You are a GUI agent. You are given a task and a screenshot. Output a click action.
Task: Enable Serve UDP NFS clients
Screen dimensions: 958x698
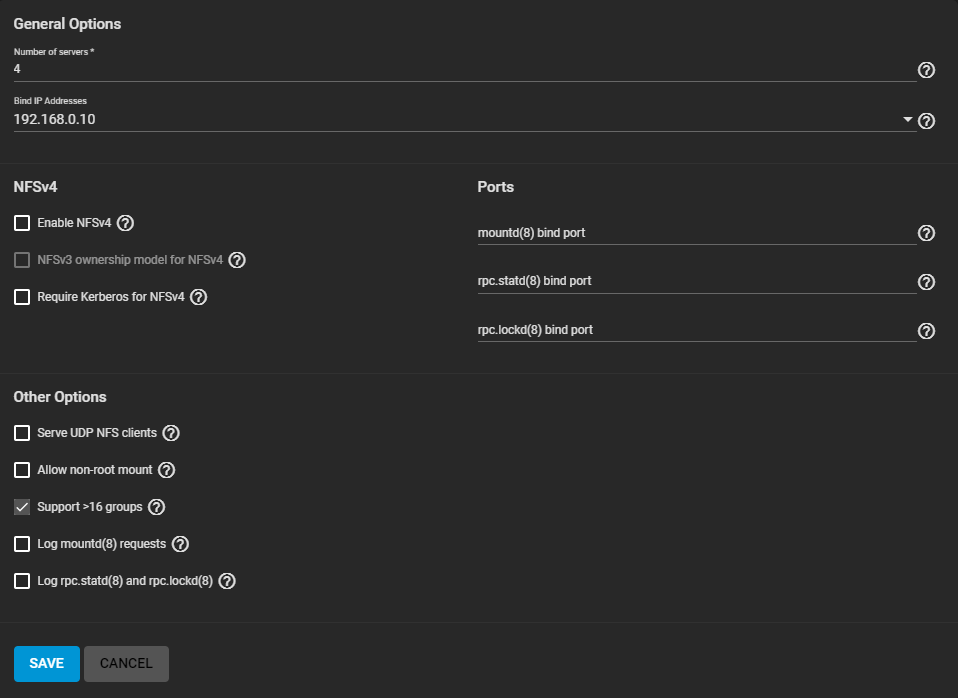[x=22, y=433]
